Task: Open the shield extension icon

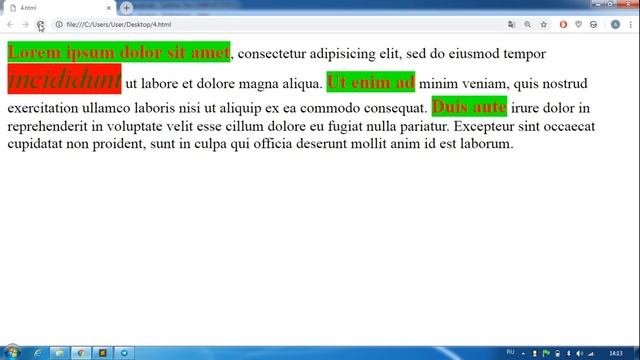Action: (578, 24)
